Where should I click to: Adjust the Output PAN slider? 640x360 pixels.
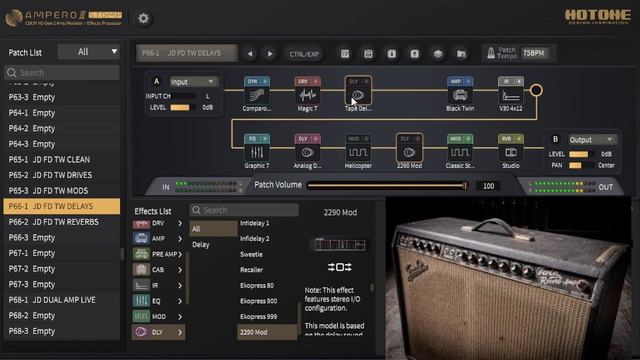point(581,165)
